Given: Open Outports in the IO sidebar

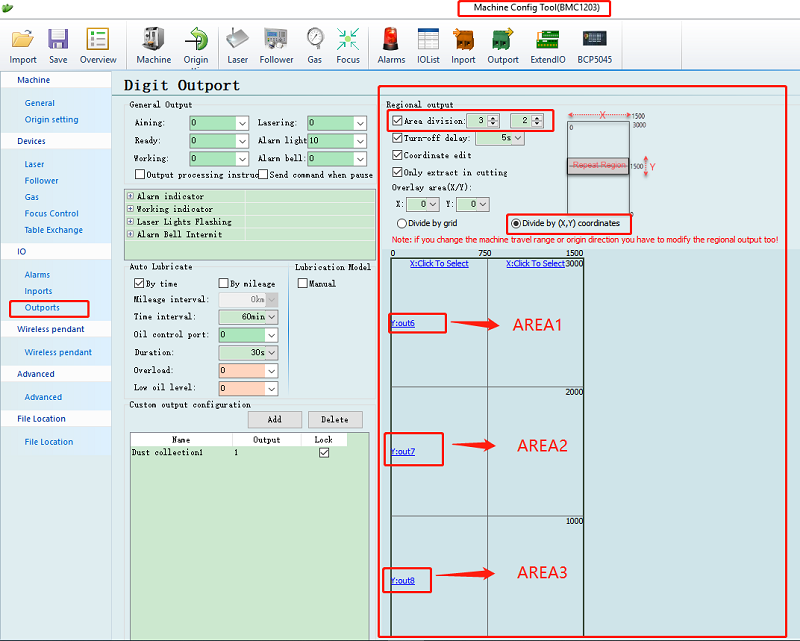Looking at the screenshot, I should (42, 308).
